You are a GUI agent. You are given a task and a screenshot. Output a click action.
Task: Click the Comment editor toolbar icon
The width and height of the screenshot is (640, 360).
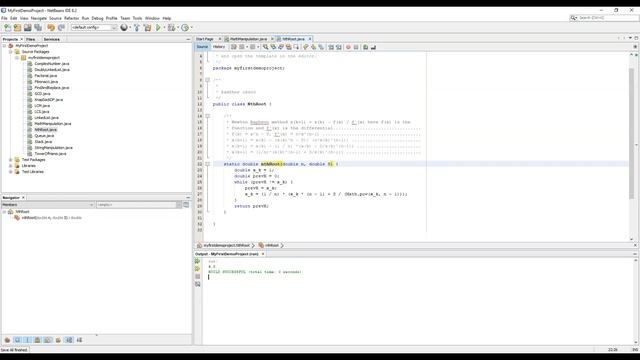(x=366, y=47)
